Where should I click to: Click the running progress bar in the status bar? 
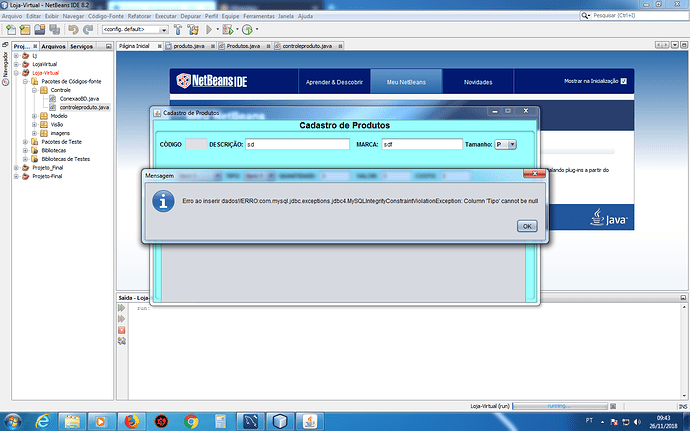coord(560,406)
